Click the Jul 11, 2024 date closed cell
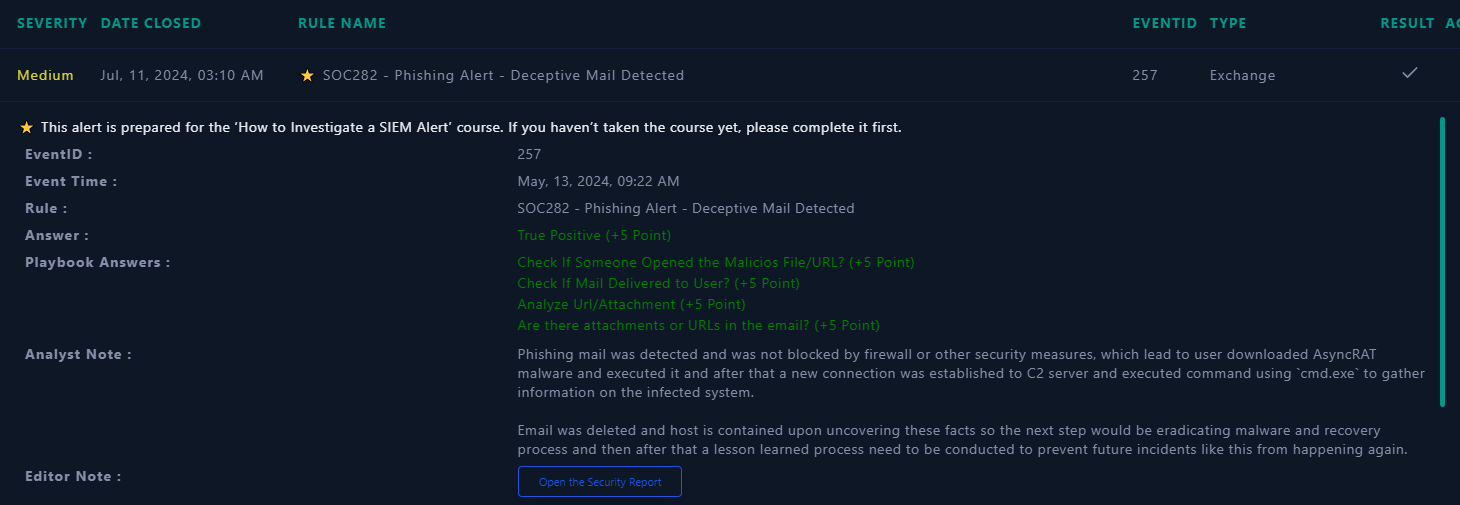The image size is (1460, 505). (182, 75)
